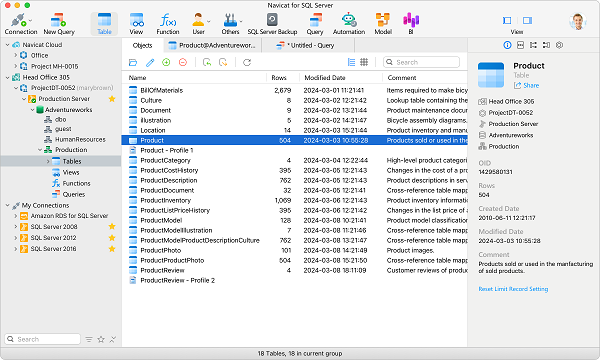This screenshot has width=600, height=360.
Task: Expand the Tables tree node
Action: 48,161
